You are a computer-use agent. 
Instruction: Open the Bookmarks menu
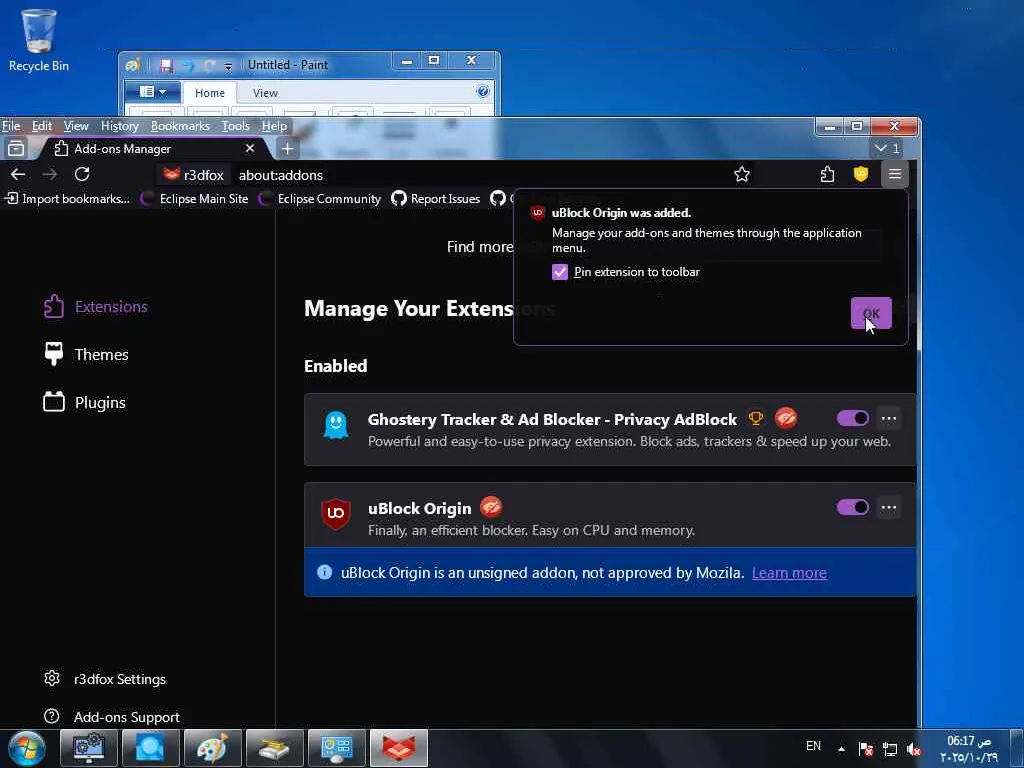pos(180,126)
